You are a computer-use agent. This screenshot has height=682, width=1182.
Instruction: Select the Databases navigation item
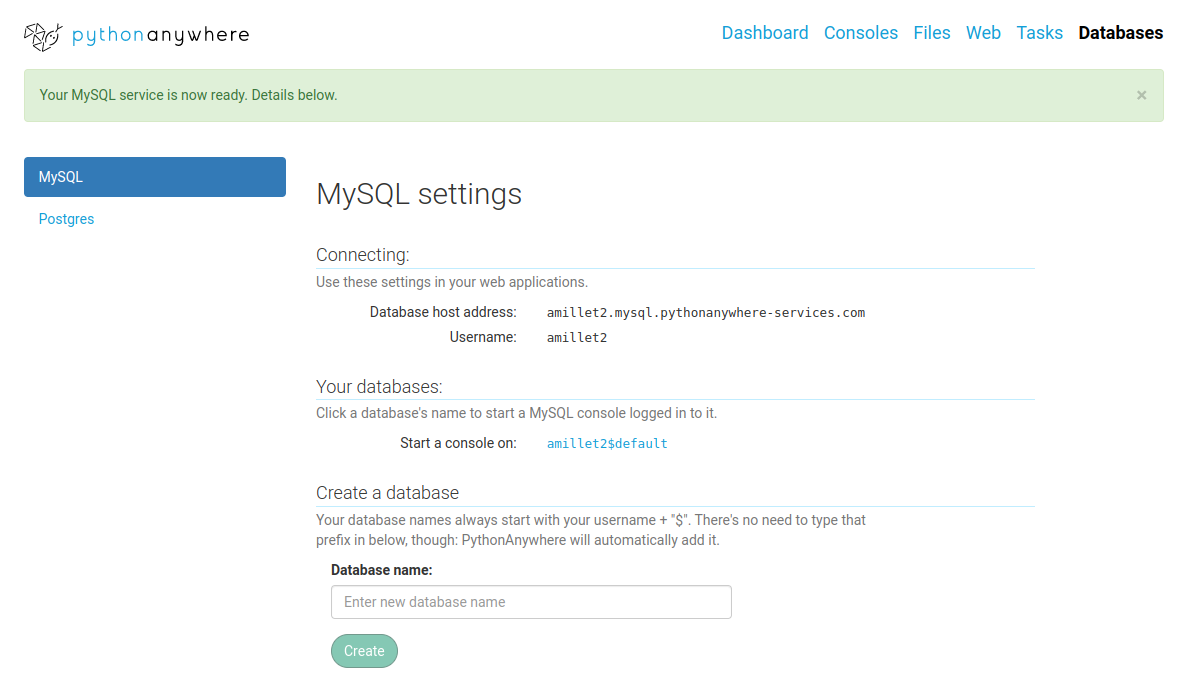click(x=1120, y=33)
